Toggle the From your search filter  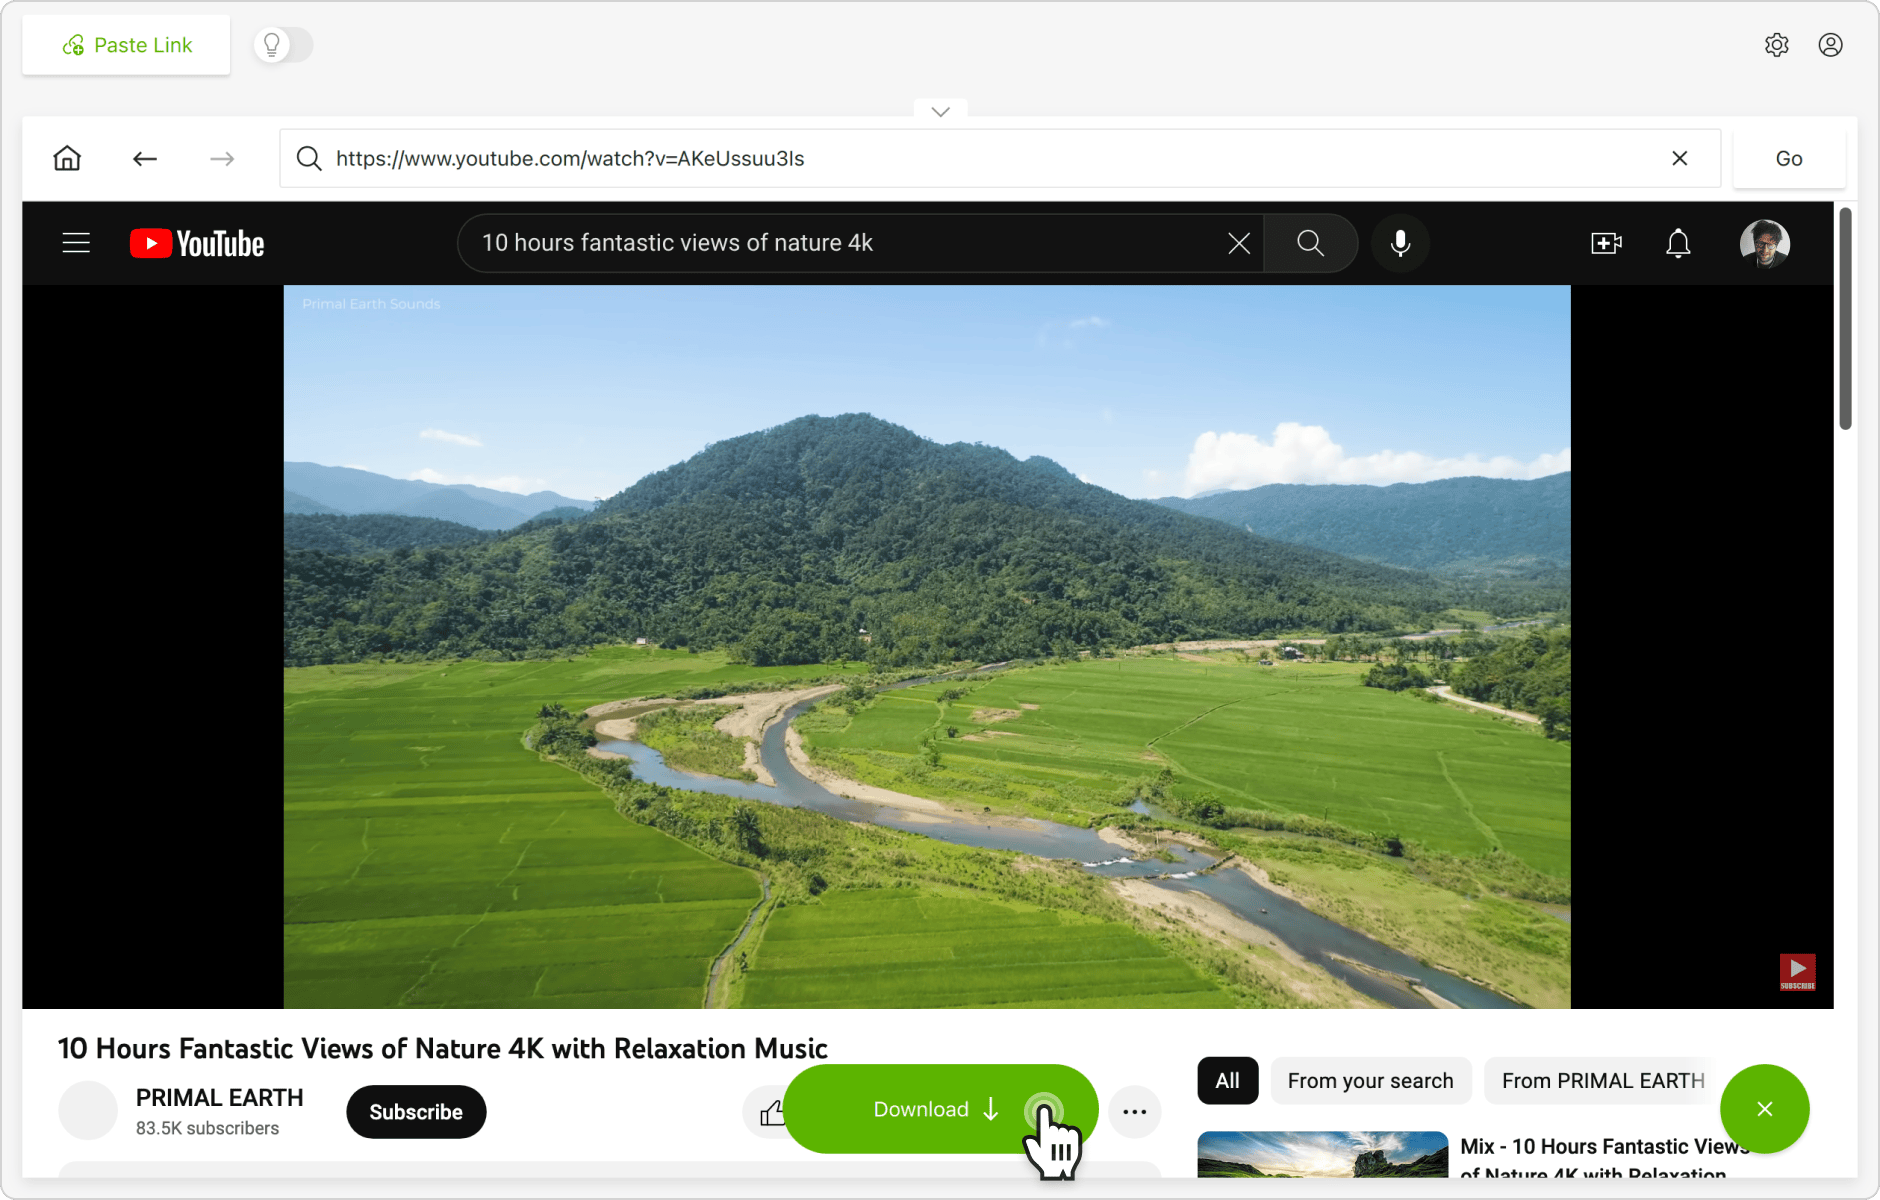pyautogui.click(x=1370, y=1080)
